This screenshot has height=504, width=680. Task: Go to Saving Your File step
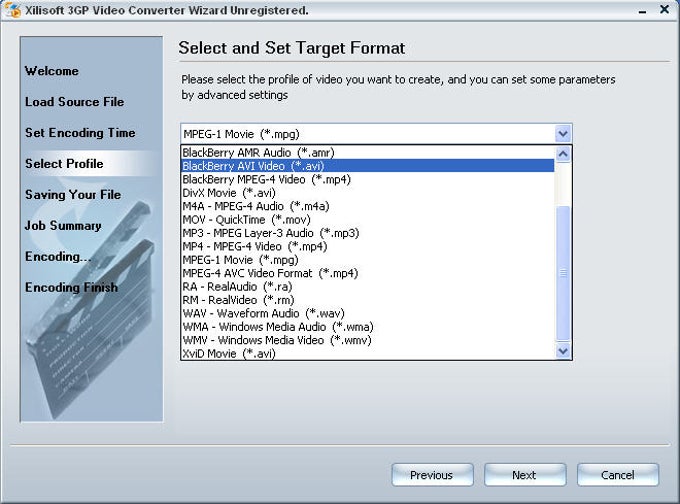(x=73, y=195)
